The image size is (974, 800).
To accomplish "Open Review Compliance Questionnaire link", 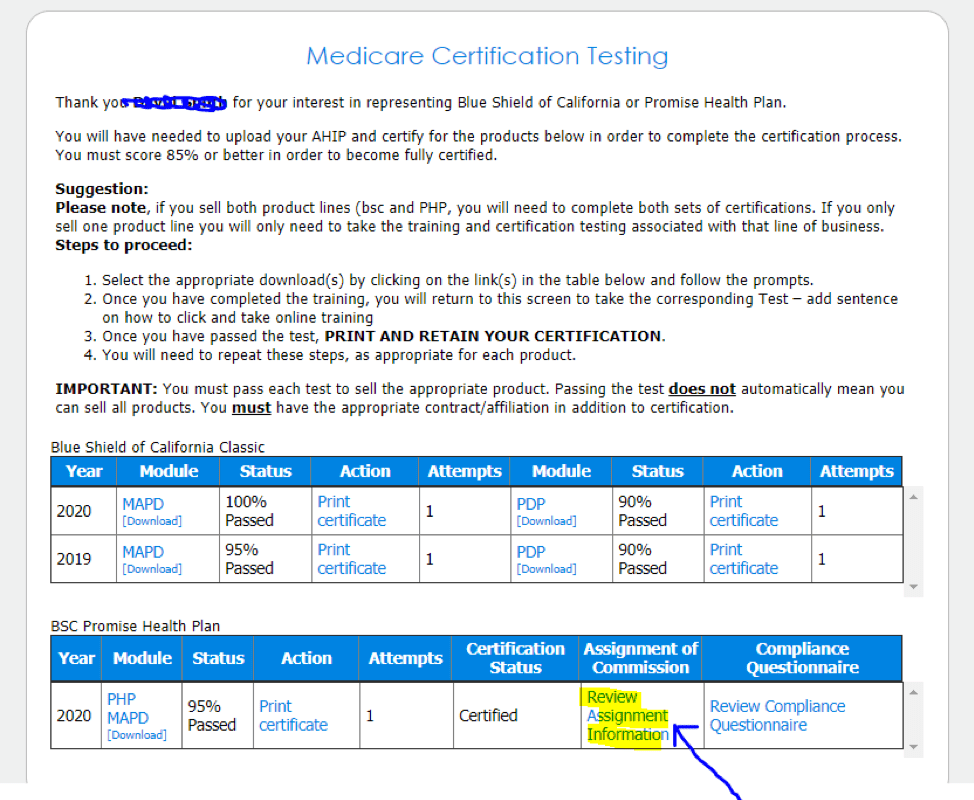I will (777, 716).
